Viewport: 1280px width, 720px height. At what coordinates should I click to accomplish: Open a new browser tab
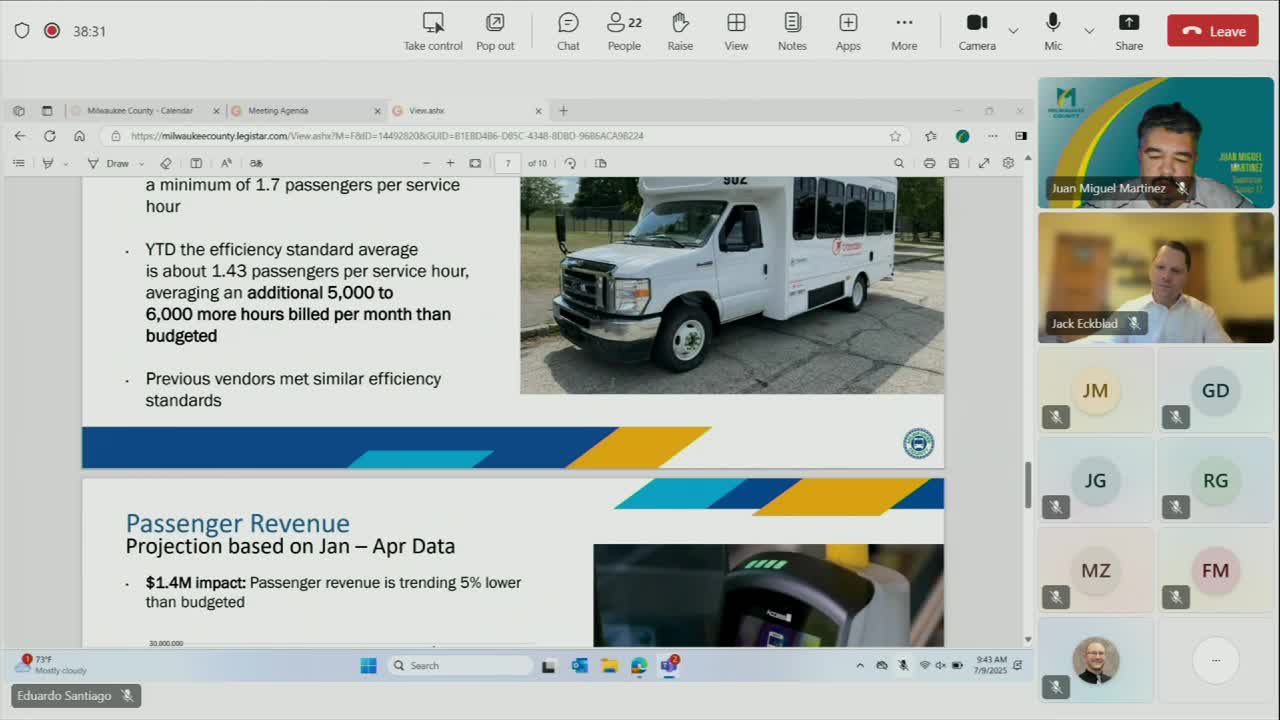point(563,111)
